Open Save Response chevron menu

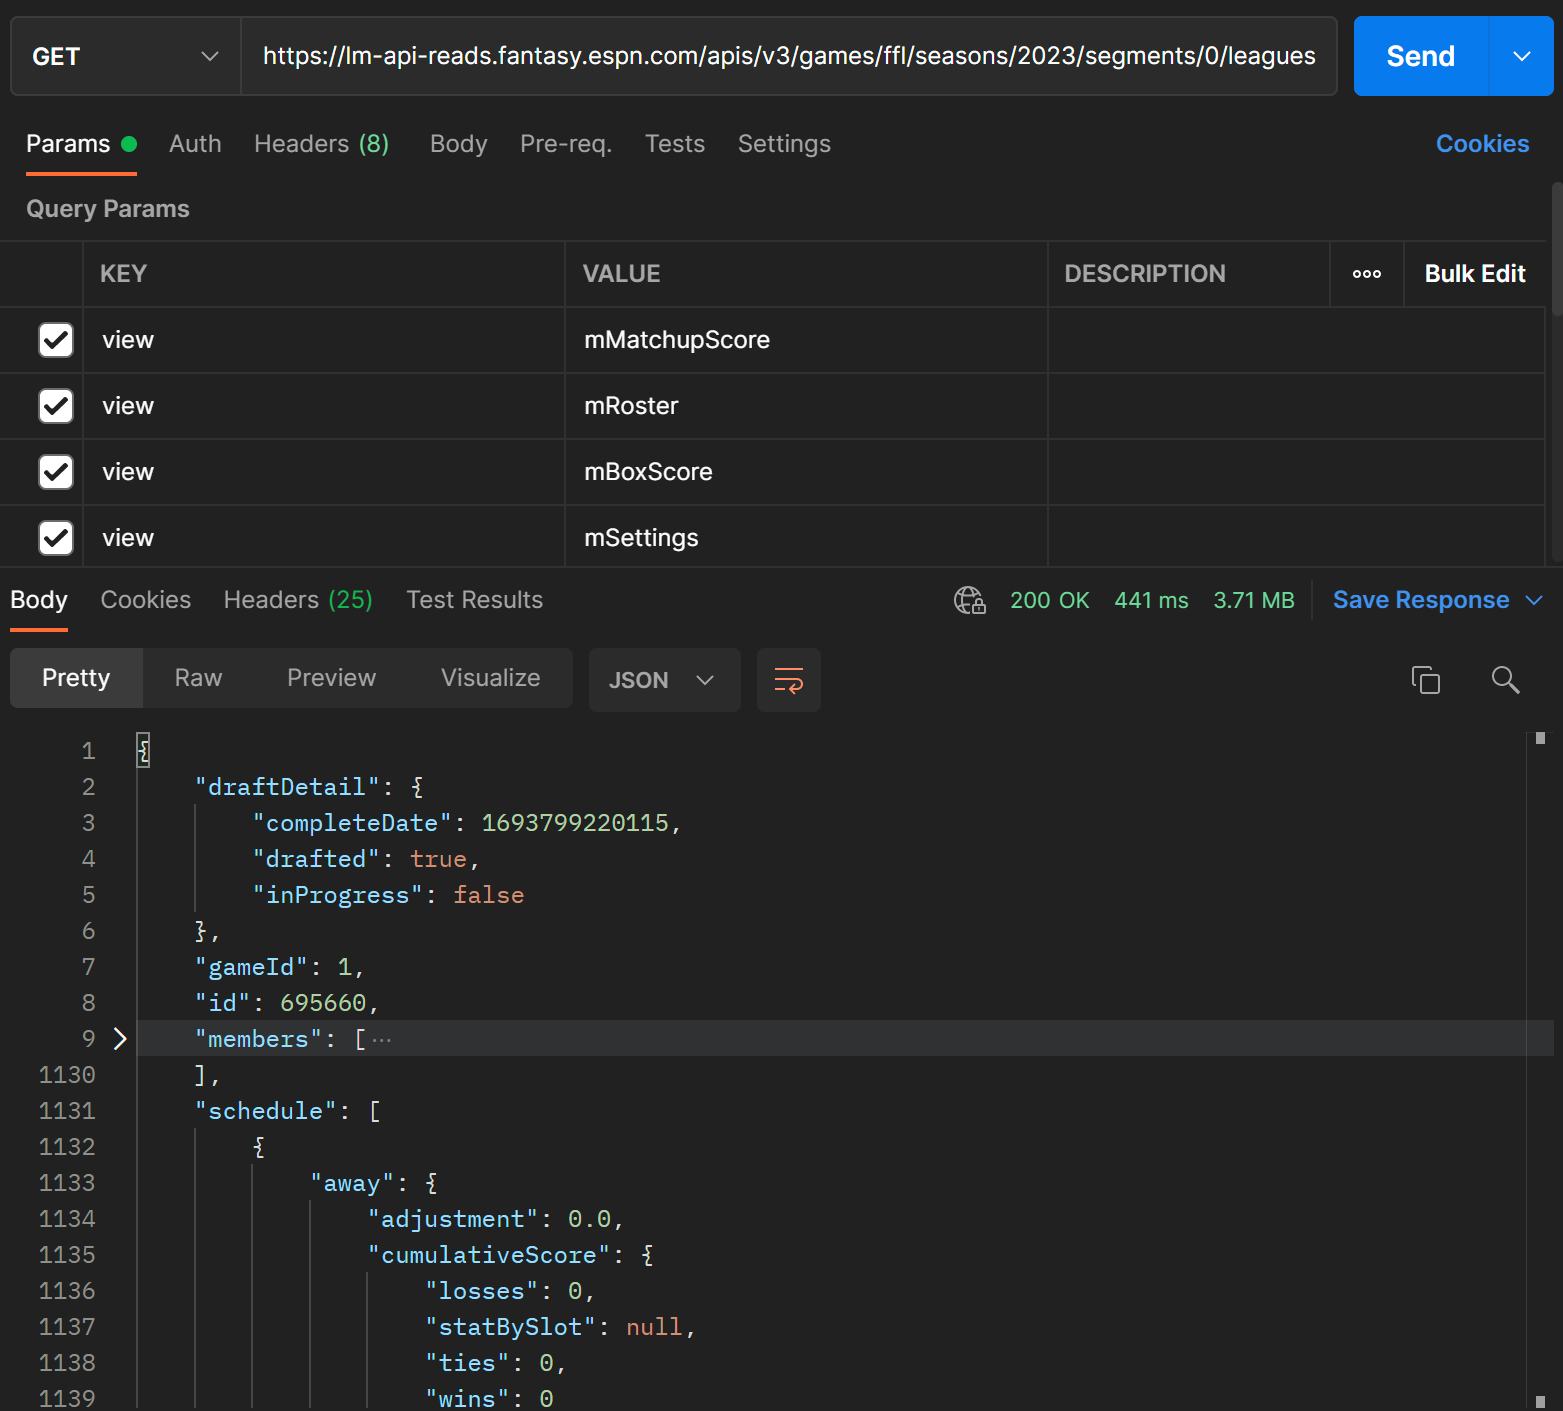(x=1534, y=600)
